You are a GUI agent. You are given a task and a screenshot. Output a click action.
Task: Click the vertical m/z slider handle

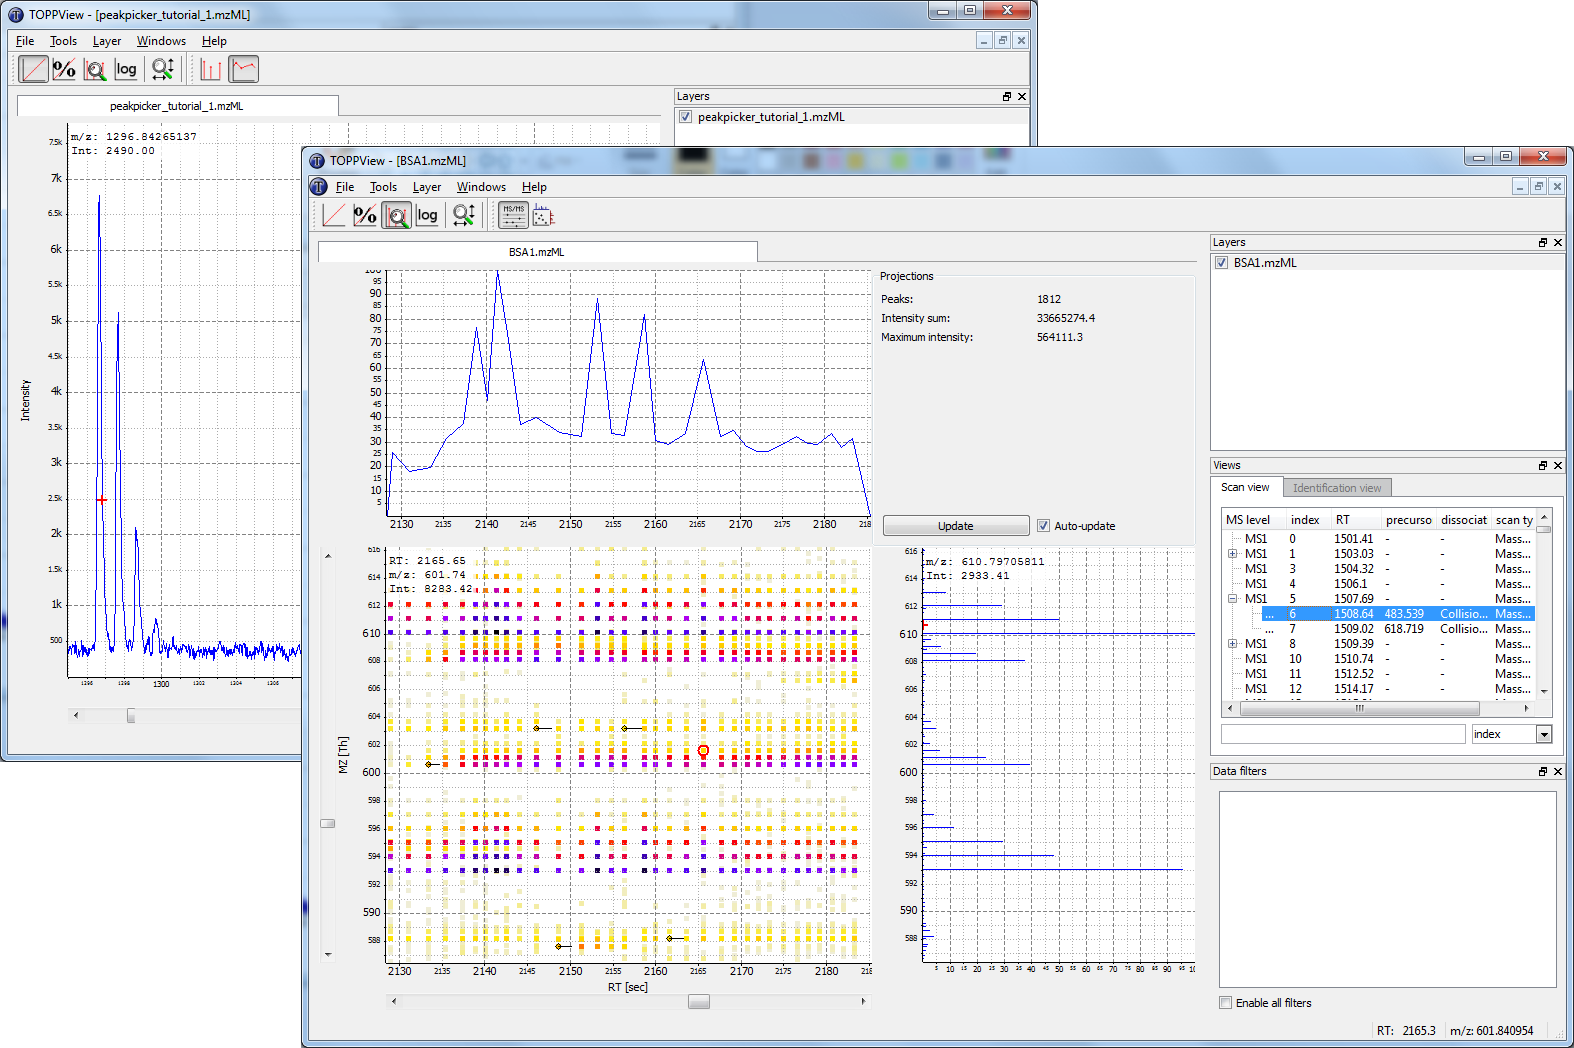[327, 823]
